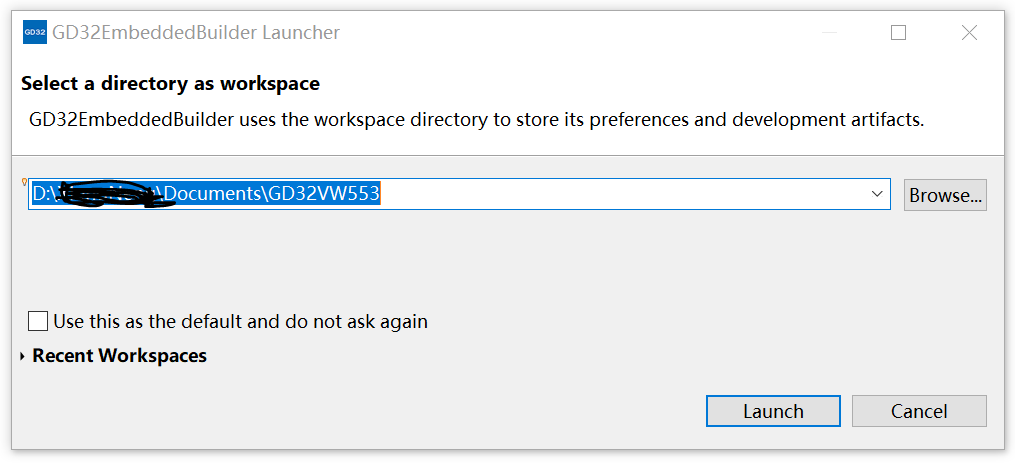Enable 'Use this as the default' checkbox
Viewport: 1015px width, 465px height.
[x=38, y=321]
